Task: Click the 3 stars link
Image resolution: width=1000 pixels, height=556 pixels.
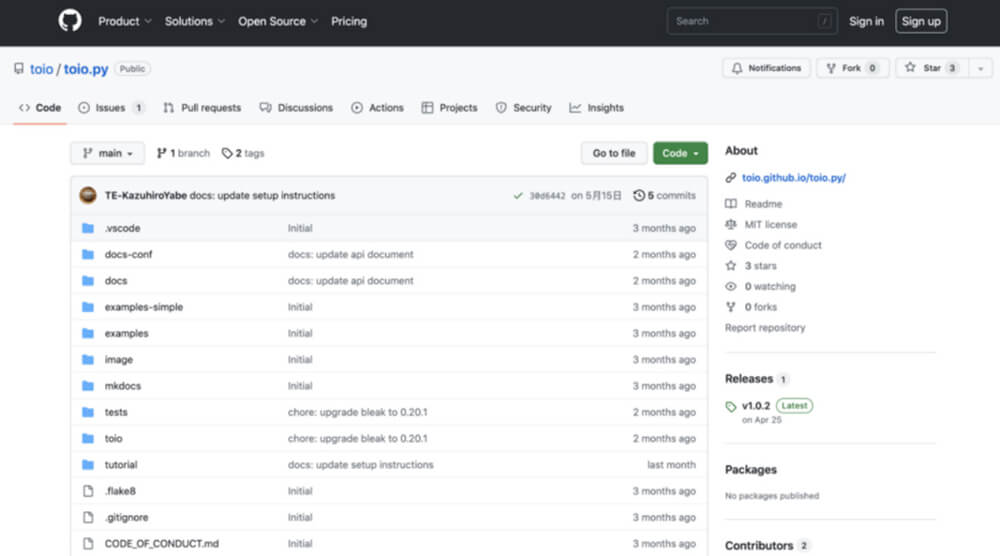Action: point(760,266)
